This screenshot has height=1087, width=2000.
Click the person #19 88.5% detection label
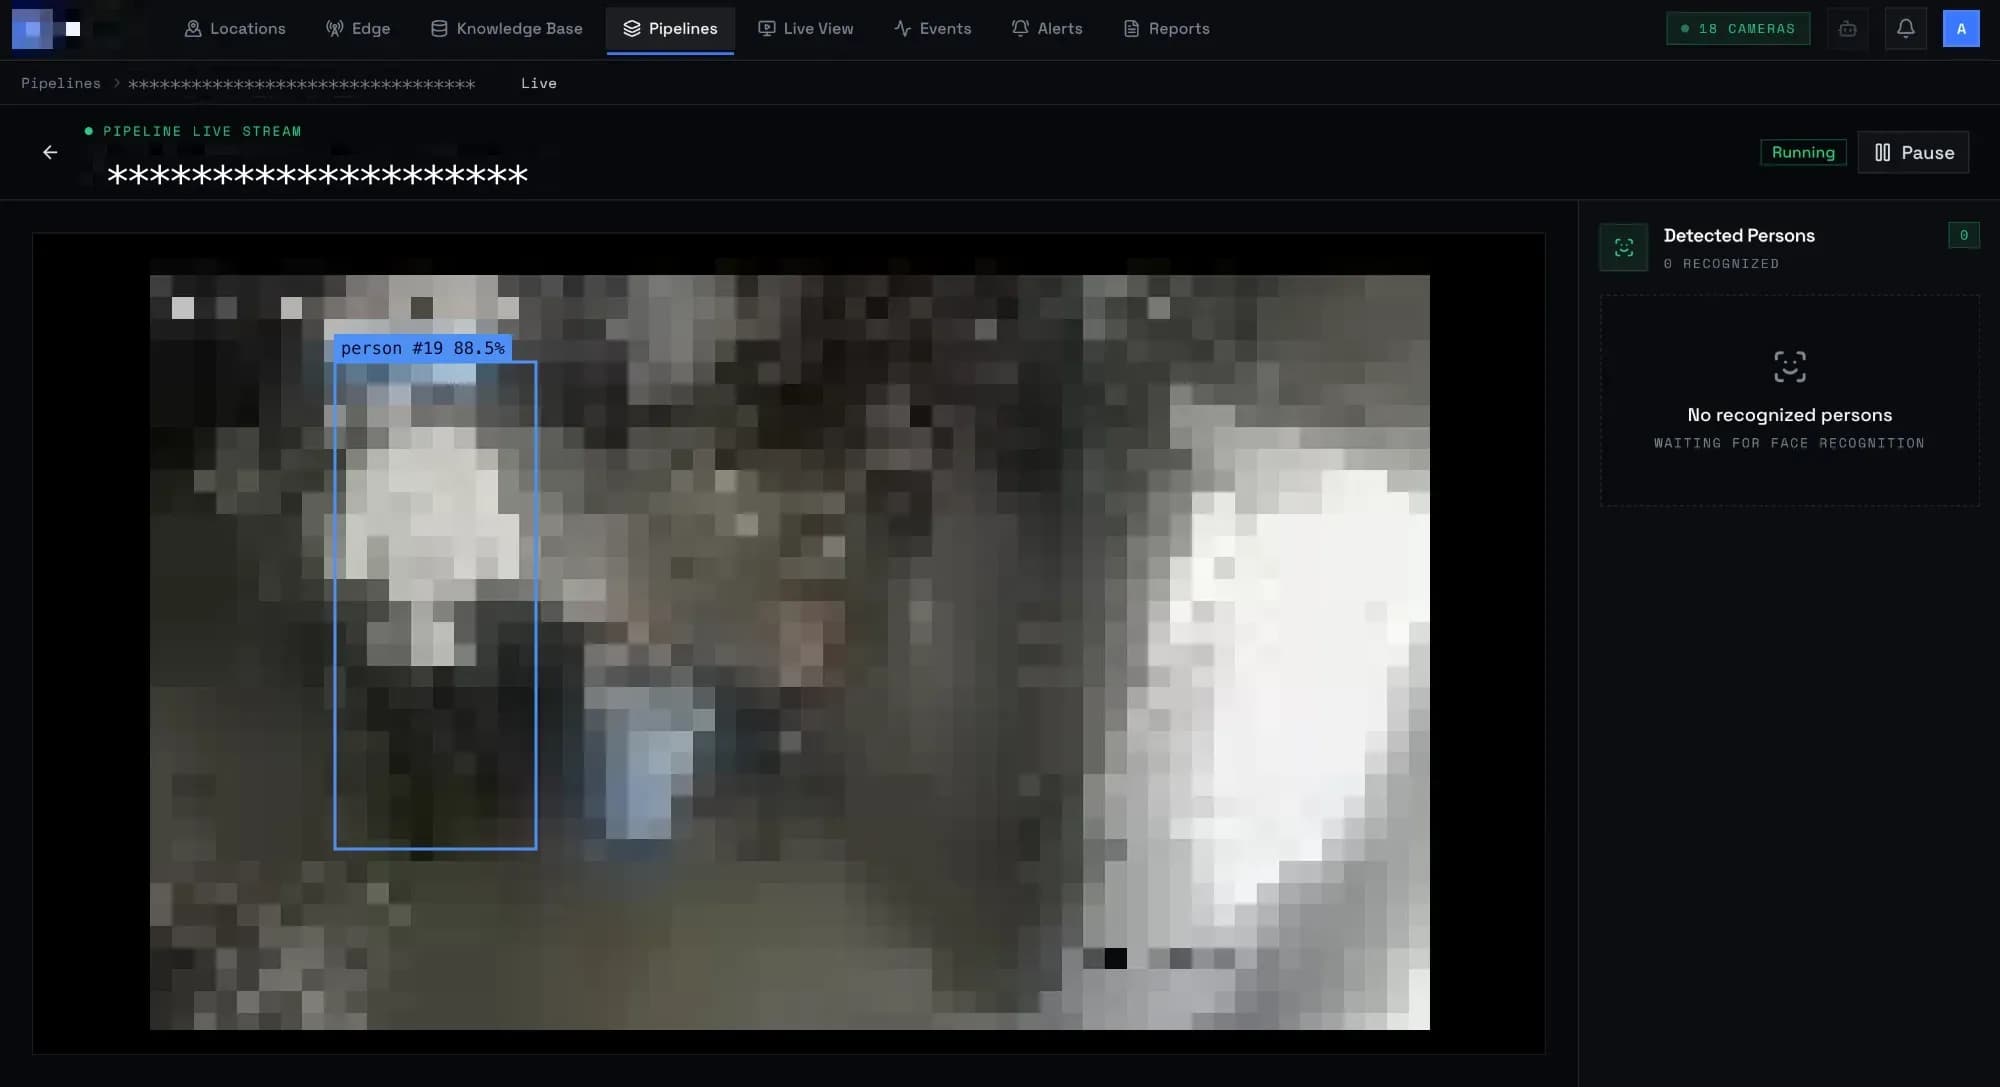(423, 348)
